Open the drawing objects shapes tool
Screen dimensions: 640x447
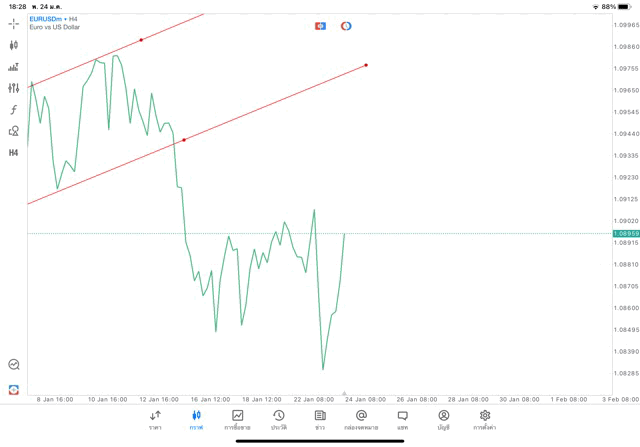coord(13,131)
